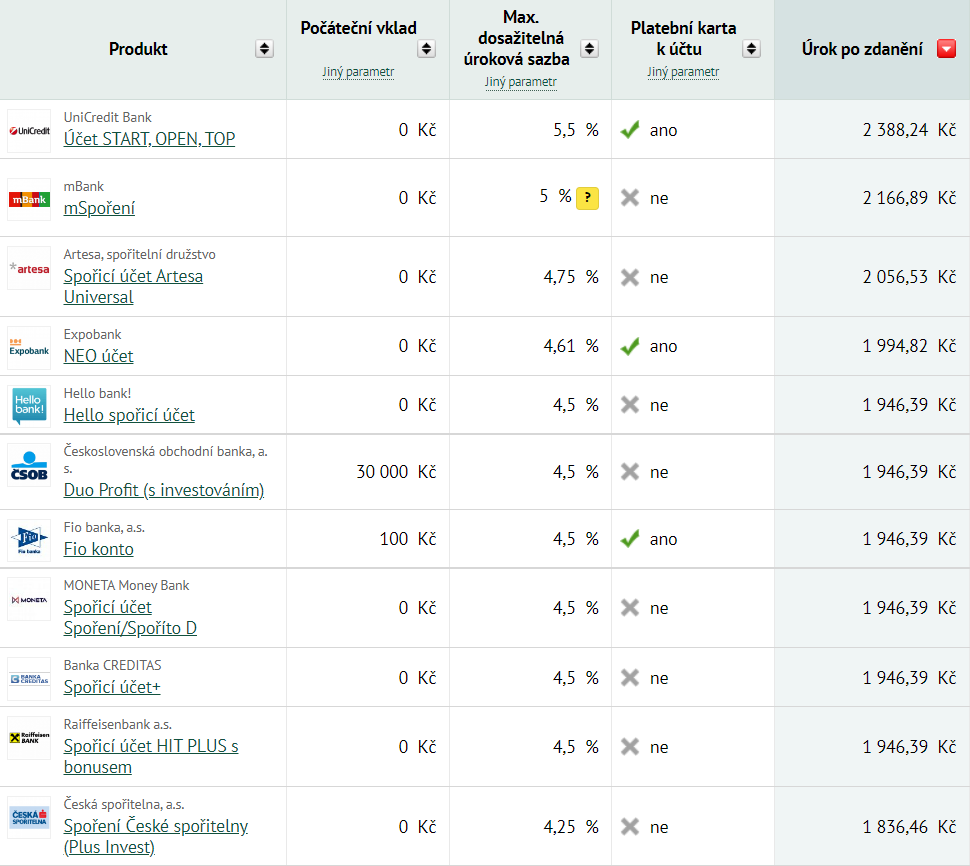
Task: Click the Fio banka logo
Action: click(x=29, y=541)
